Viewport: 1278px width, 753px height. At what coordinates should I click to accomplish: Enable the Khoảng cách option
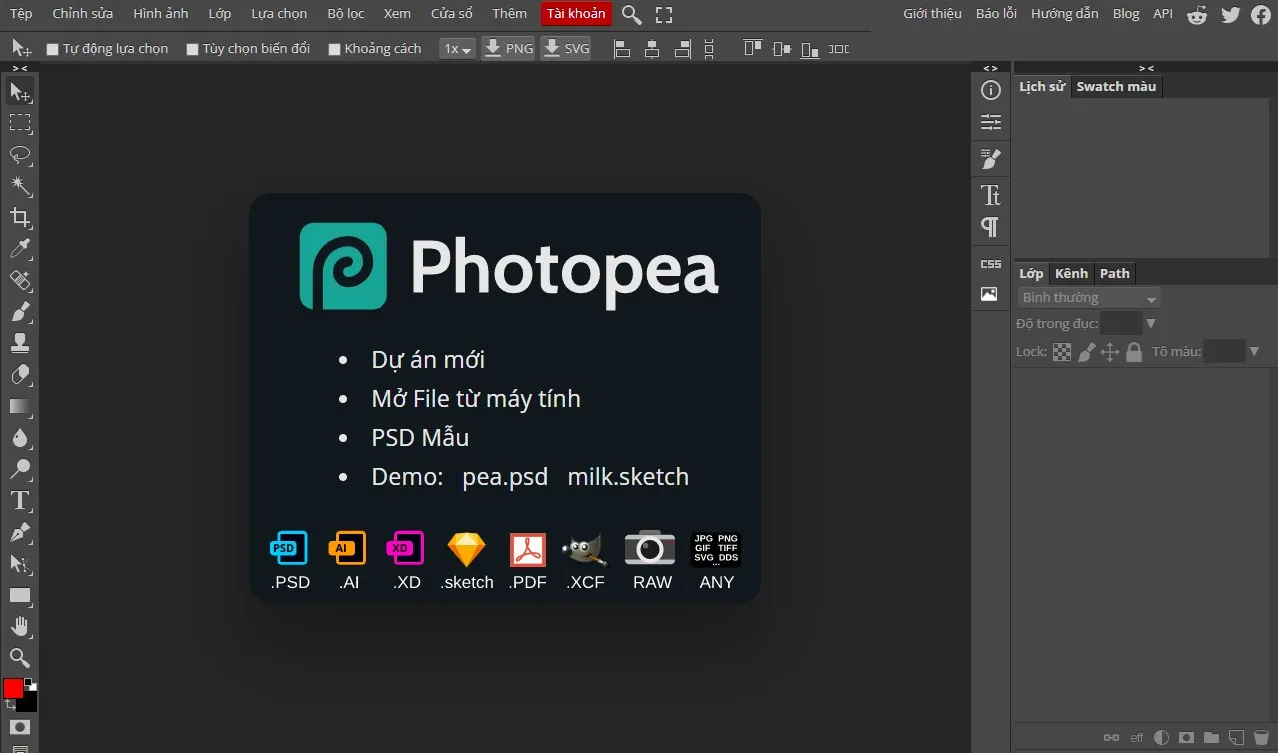tap(334, 47)
